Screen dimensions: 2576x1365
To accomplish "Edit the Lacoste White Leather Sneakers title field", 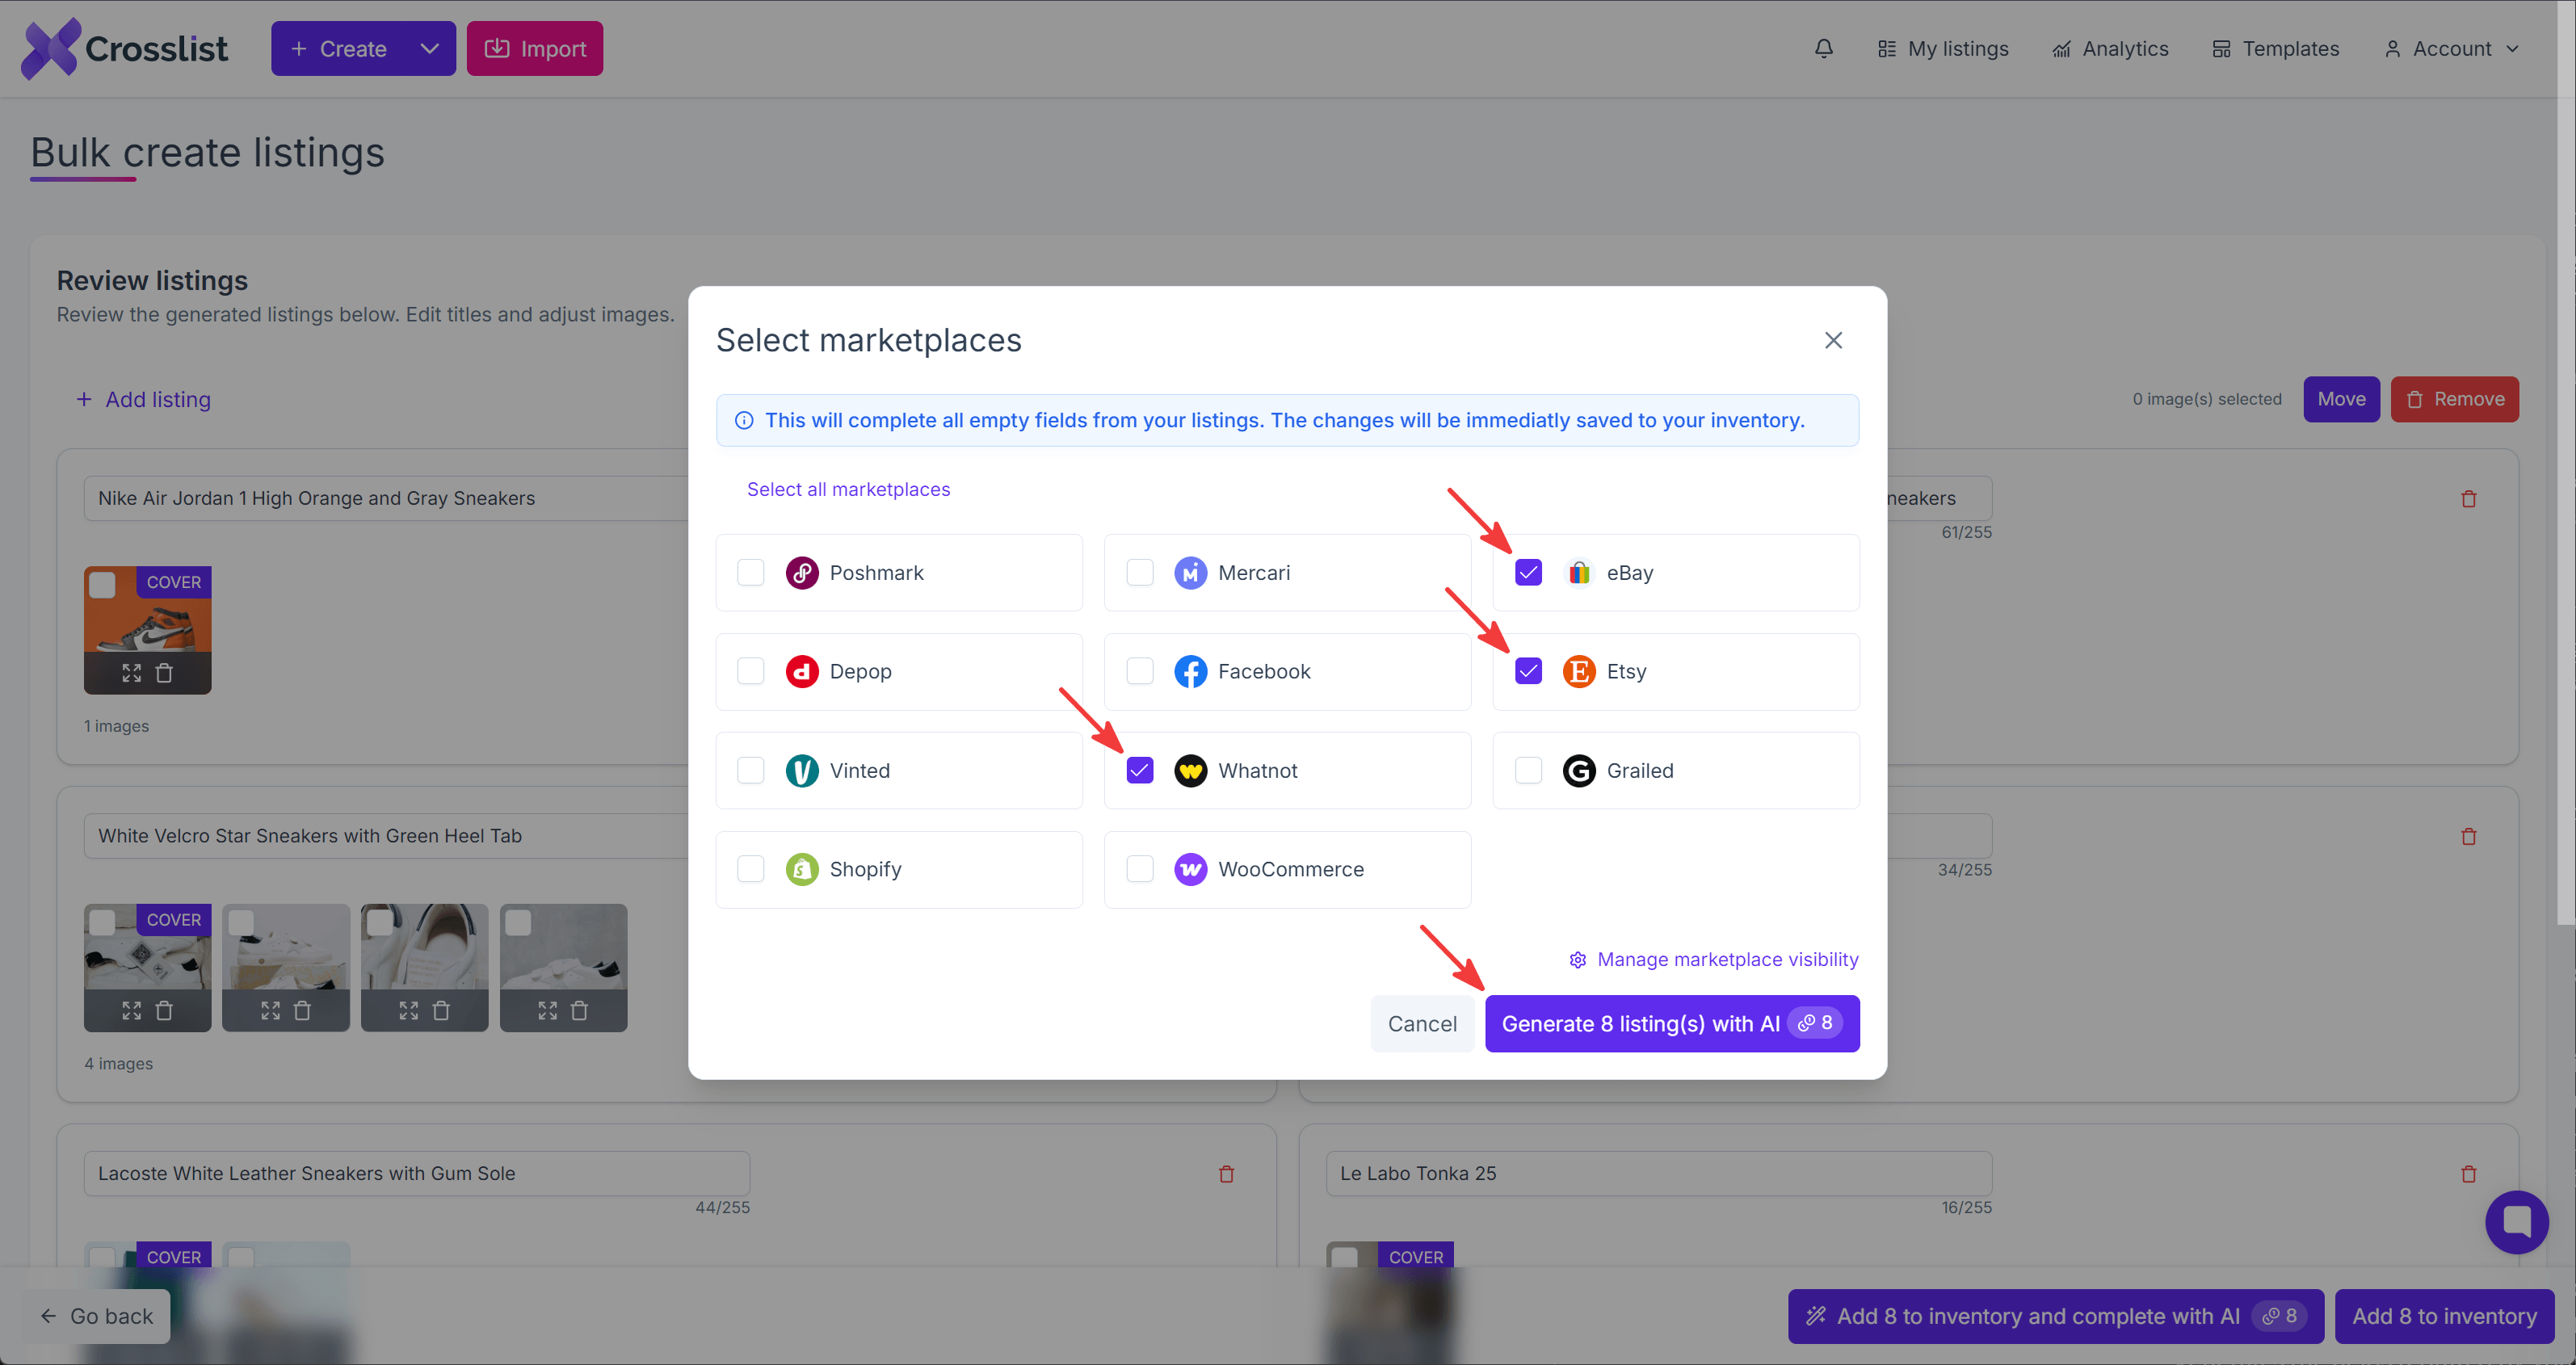I will click(x=417, y=1174).
